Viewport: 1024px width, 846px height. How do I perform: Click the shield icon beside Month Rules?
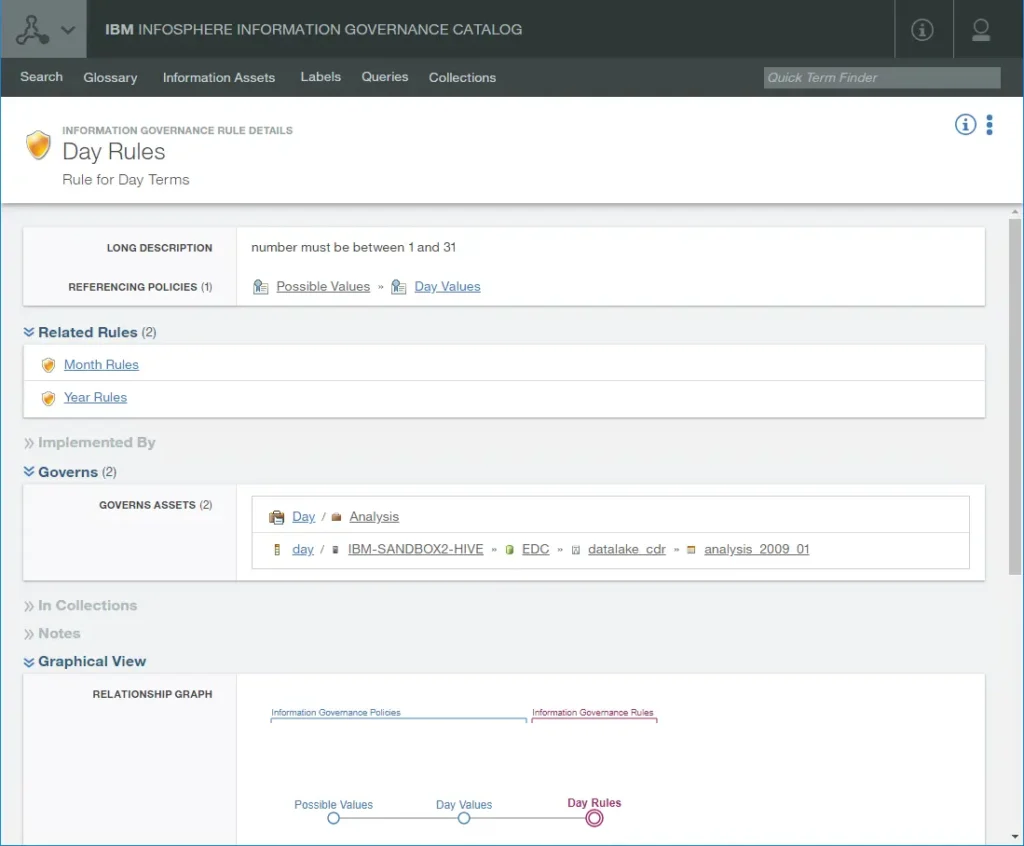48,364
